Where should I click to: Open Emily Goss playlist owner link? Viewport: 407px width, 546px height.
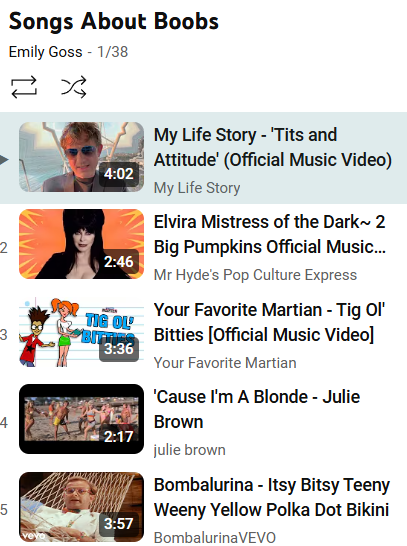(x=46, y=52)
